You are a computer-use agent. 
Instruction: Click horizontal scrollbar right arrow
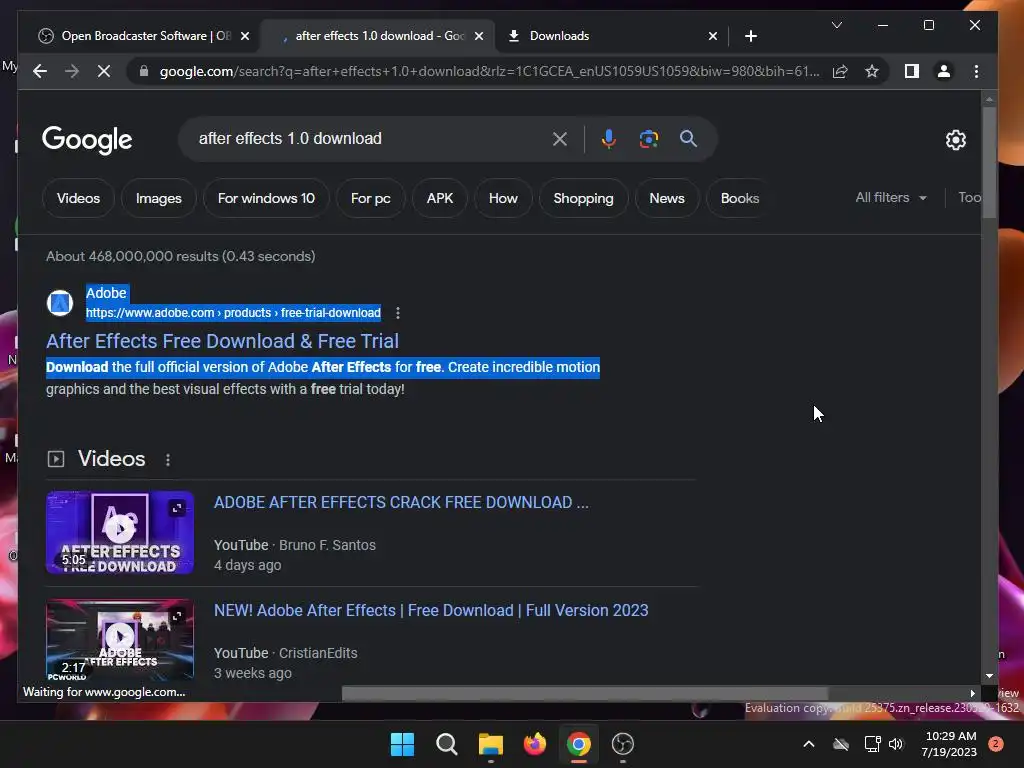point(972,693)
